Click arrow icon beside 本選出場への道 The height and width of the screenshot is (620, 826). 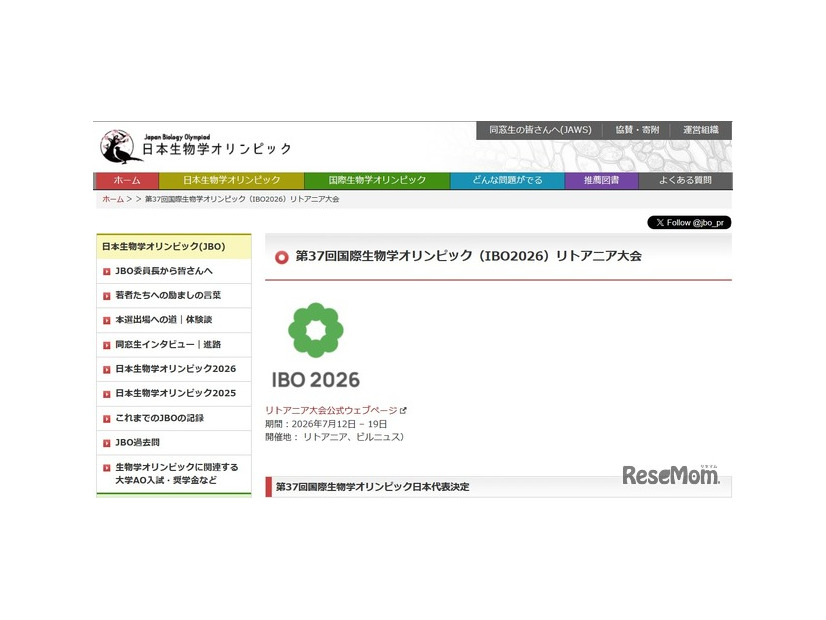click(106, 321)
